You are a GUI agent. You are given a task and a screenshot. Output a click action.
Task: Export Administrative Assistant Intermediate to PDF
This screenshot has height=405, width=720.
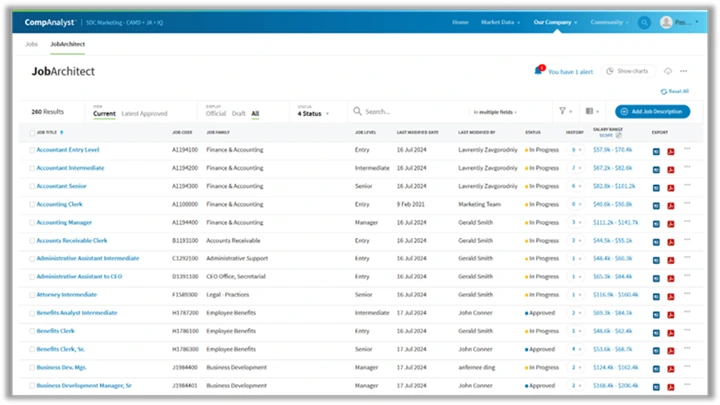(671, 260)
